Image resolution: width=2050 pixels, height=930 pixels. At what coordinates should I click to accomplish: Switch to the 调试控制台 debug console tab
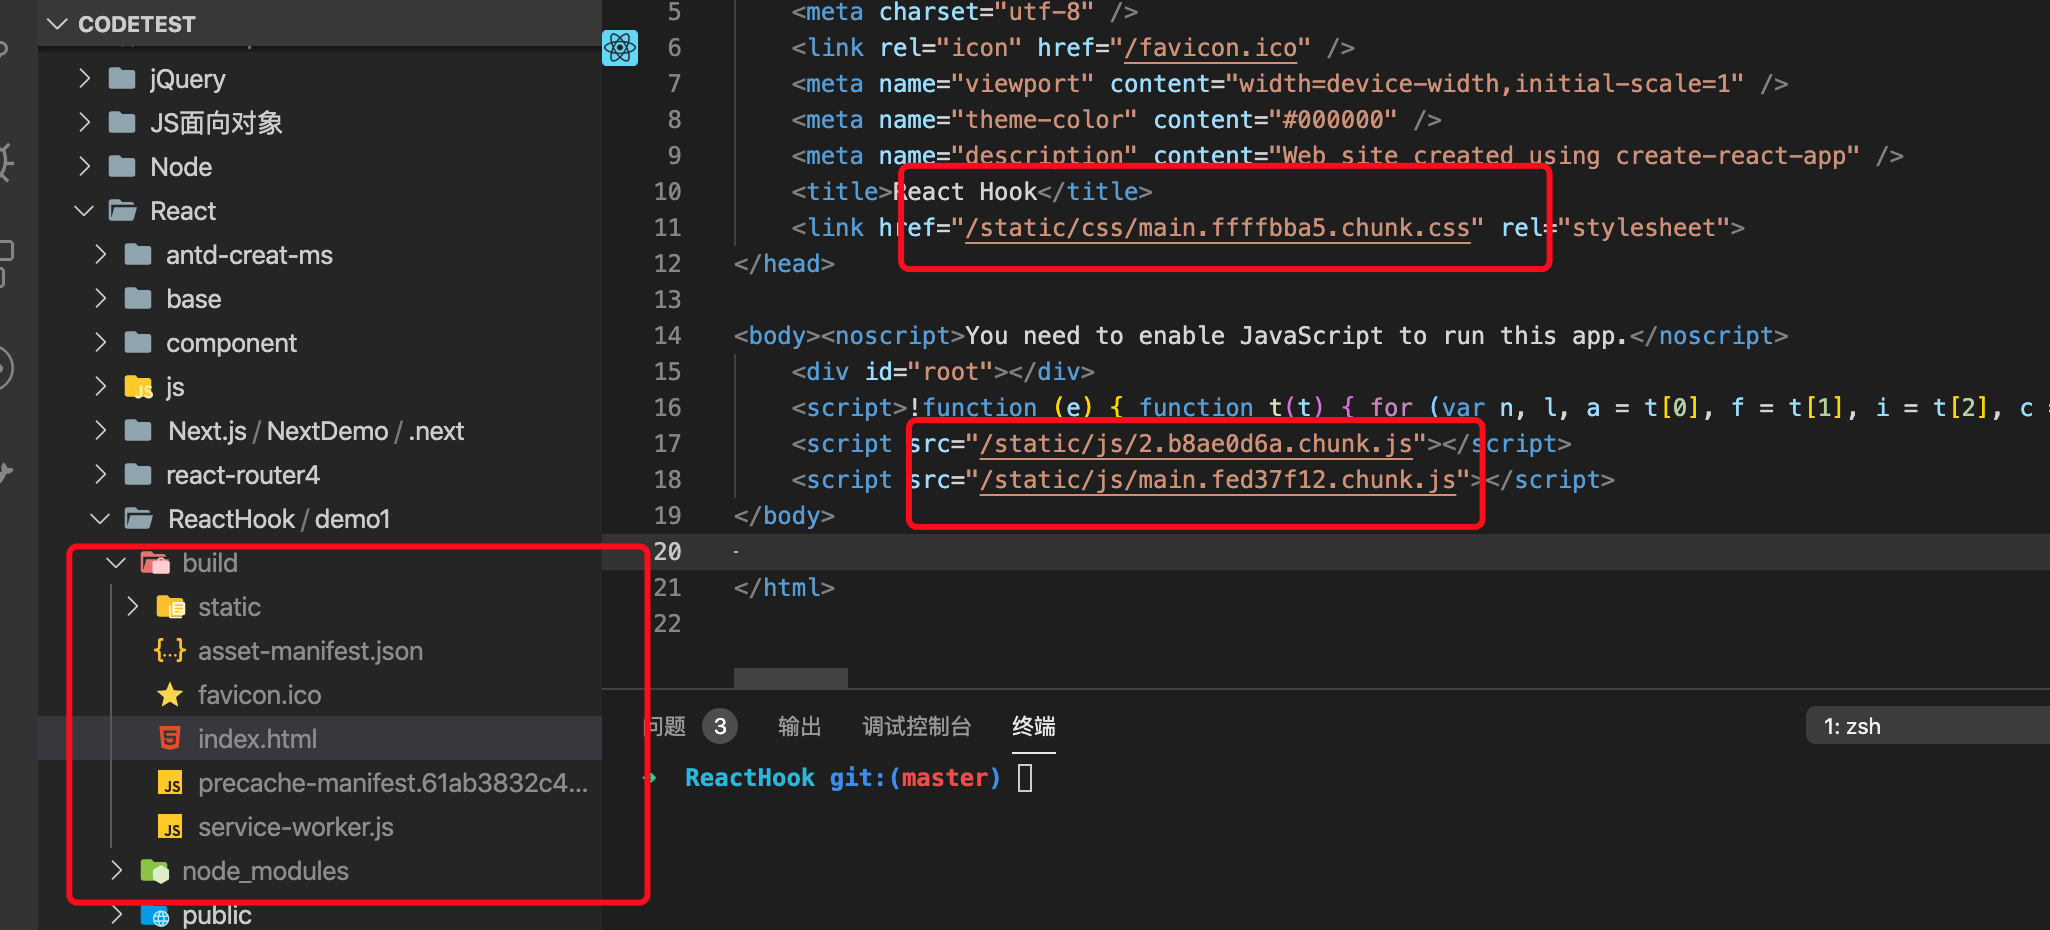click(x=916, y=726)
